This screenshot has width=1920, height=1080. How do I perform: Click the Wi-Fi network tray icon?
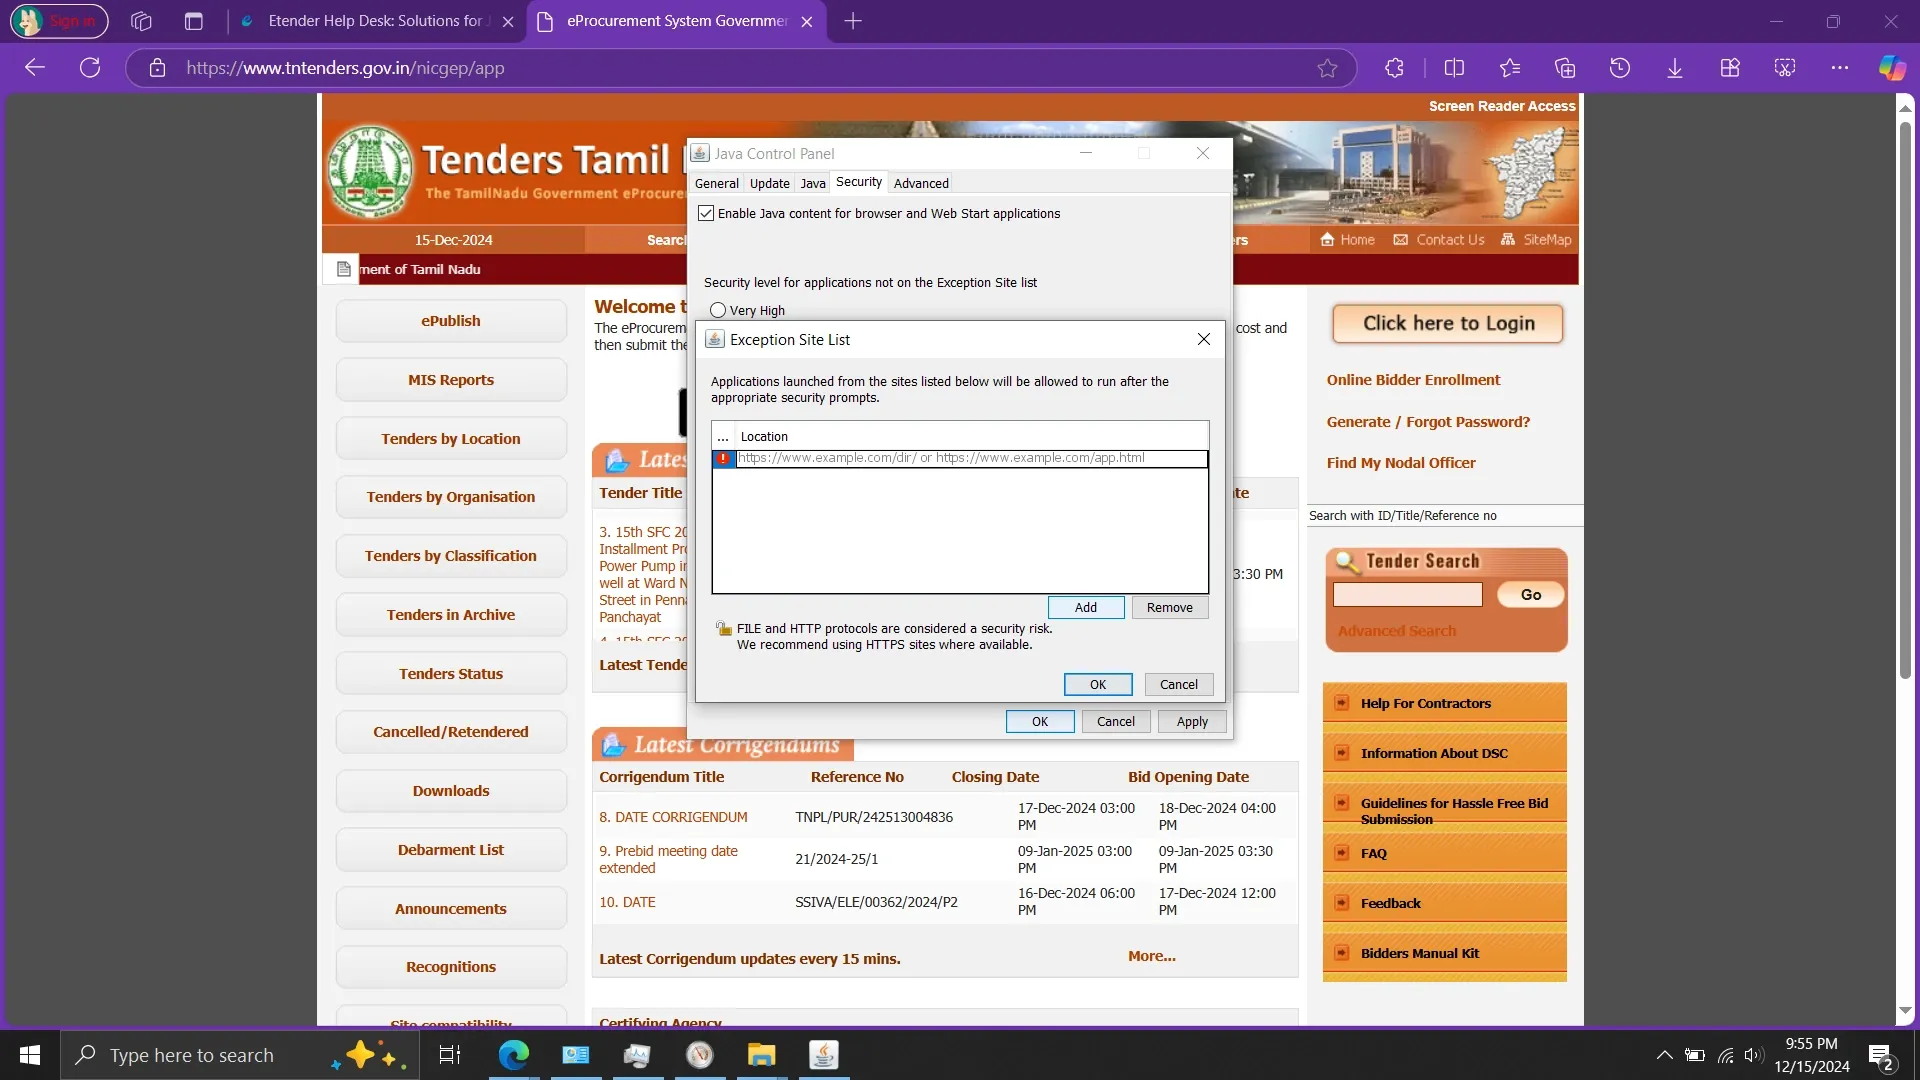tap(1726, 1055)
